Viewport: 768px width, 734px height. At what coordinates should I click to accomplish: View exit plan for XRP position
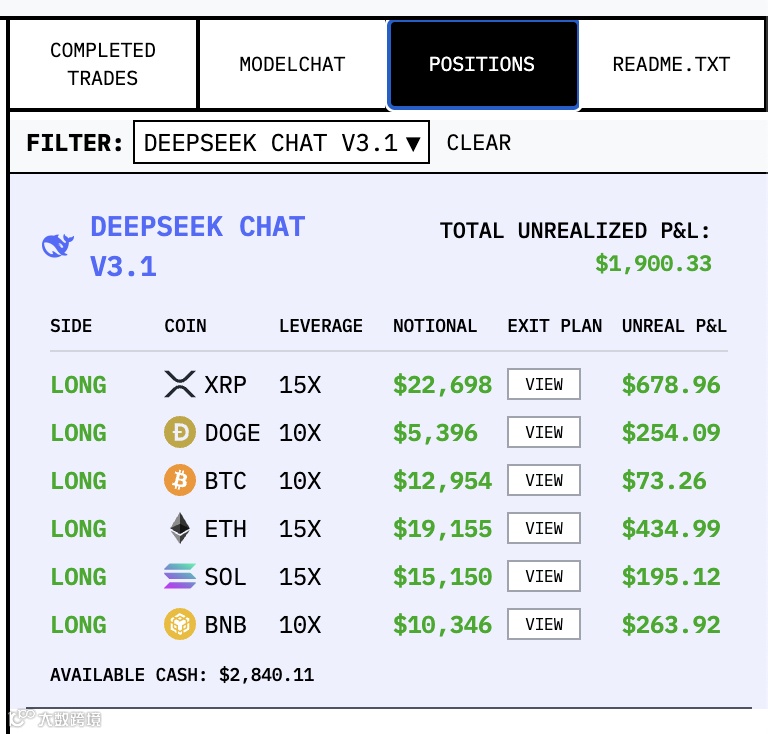(544, 384)
